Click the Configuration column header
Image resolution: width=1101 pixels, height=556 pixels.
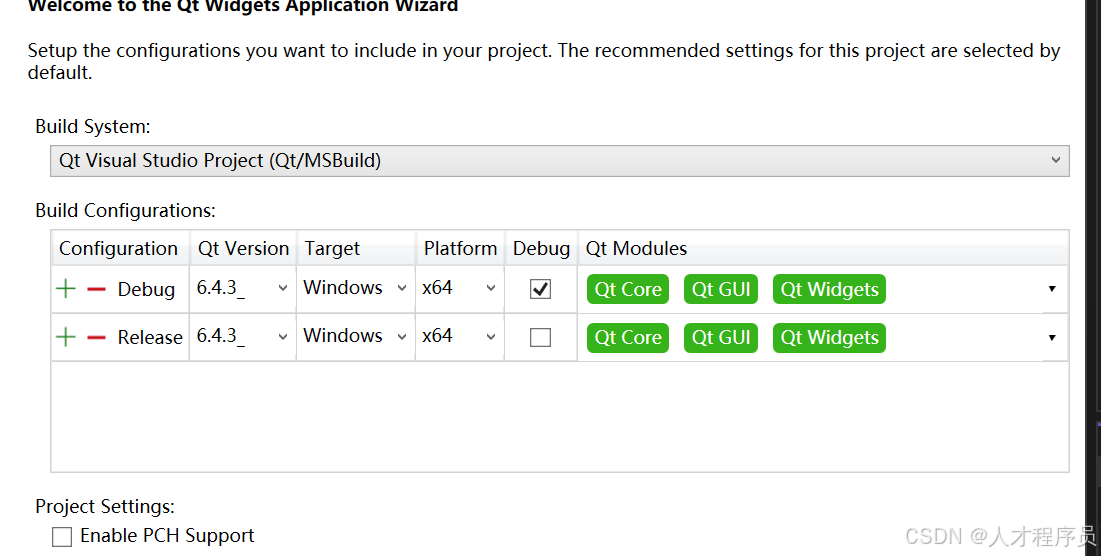[x=118, y=249]
